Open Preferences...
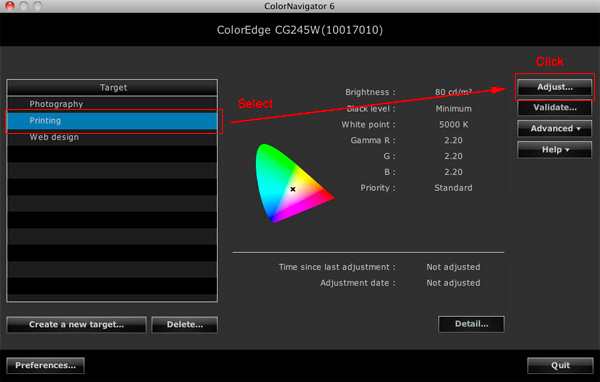This screenshot has width=600, height=382. tap(46, 366)
